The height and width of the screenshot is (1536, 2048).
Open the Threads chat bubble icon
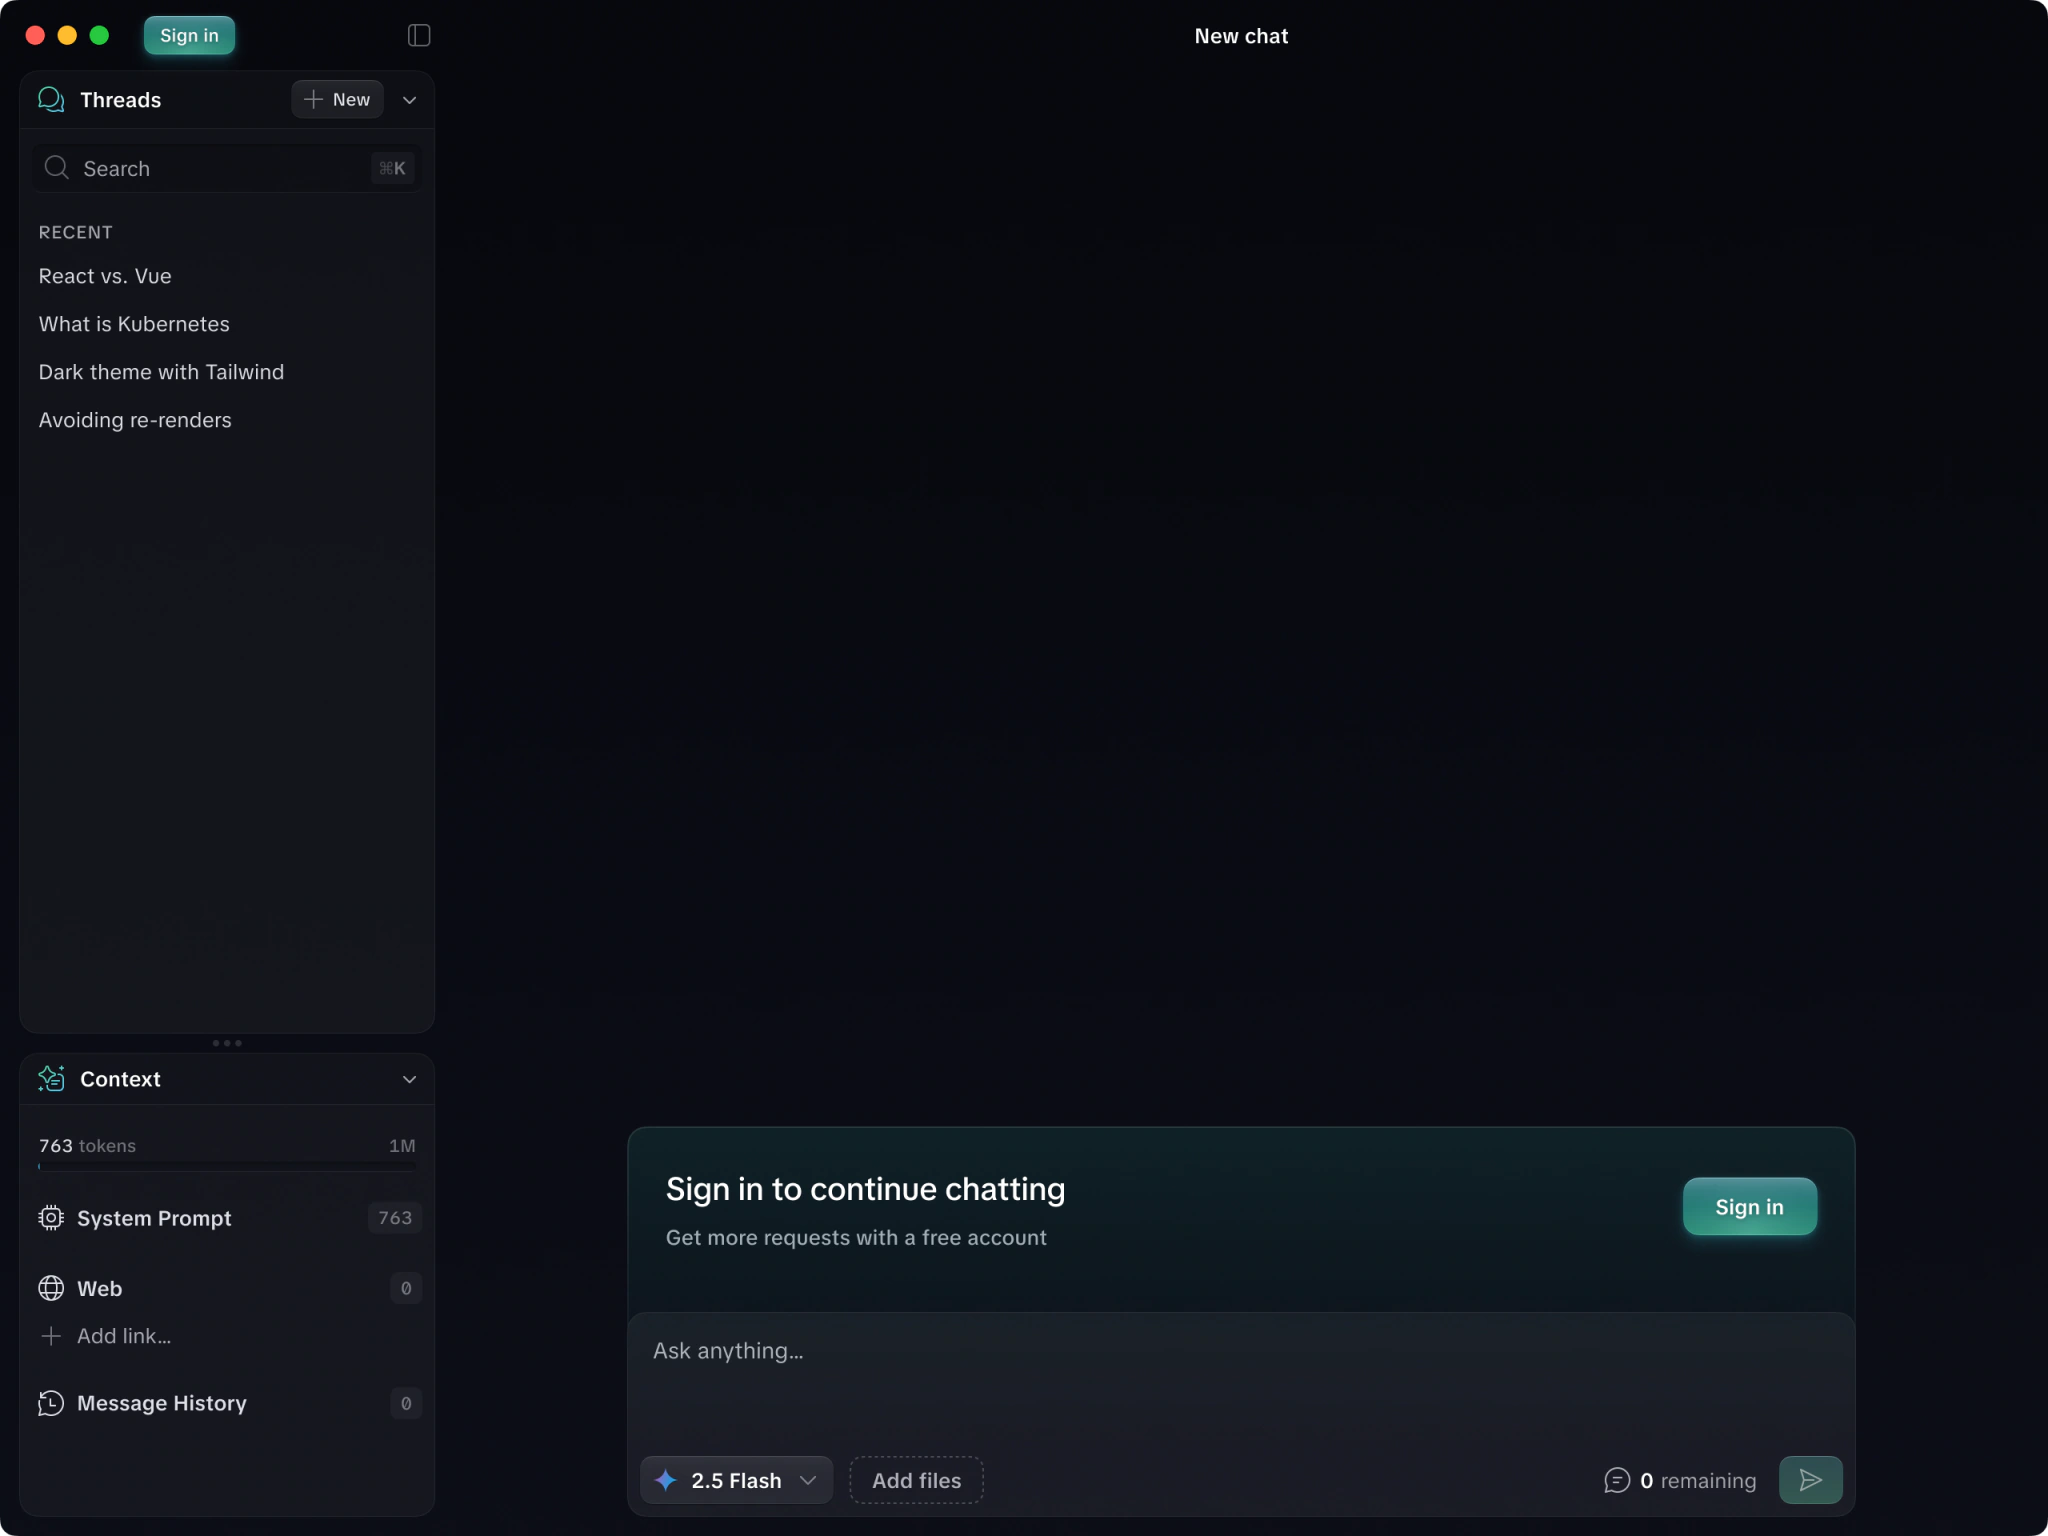coord(50,99)
